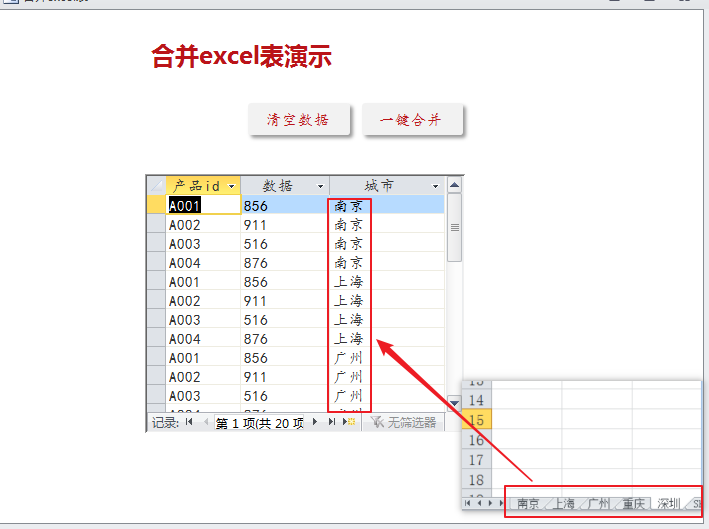Select Excel row header 18
Viewport: 709px width, 529px height.
[x=477, y=479]
